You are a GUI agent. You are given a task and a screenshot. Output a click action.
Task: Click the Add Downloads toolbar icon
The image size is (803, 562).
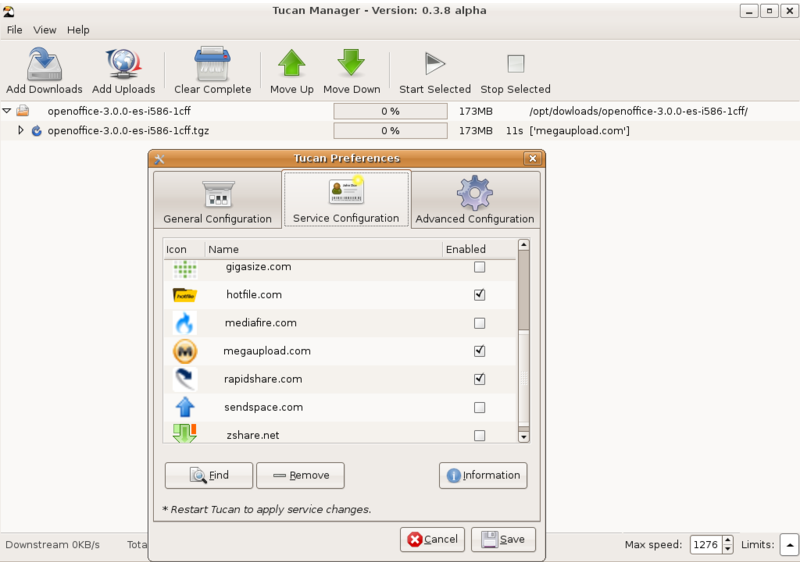(44, 64)
